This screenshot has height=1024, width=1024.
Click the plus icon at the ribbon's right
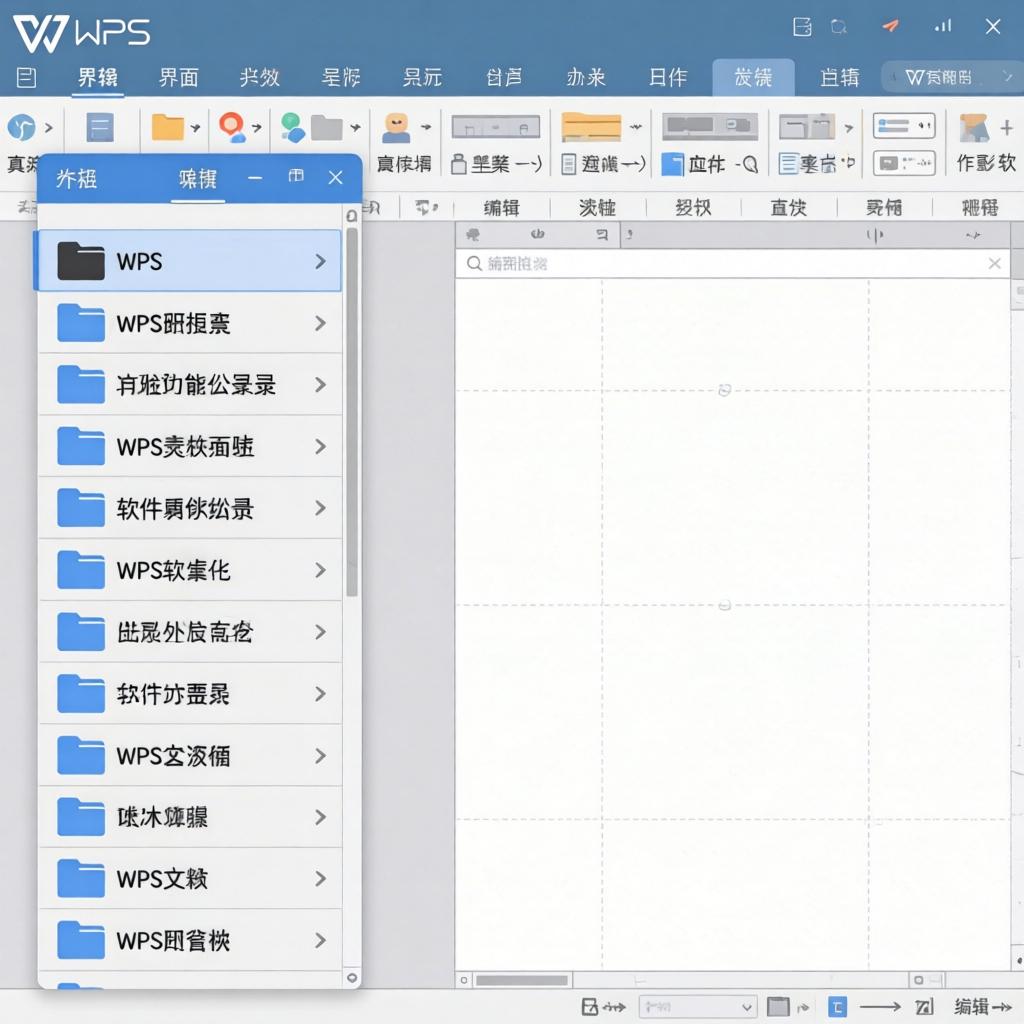click(x=1006, y=128)
